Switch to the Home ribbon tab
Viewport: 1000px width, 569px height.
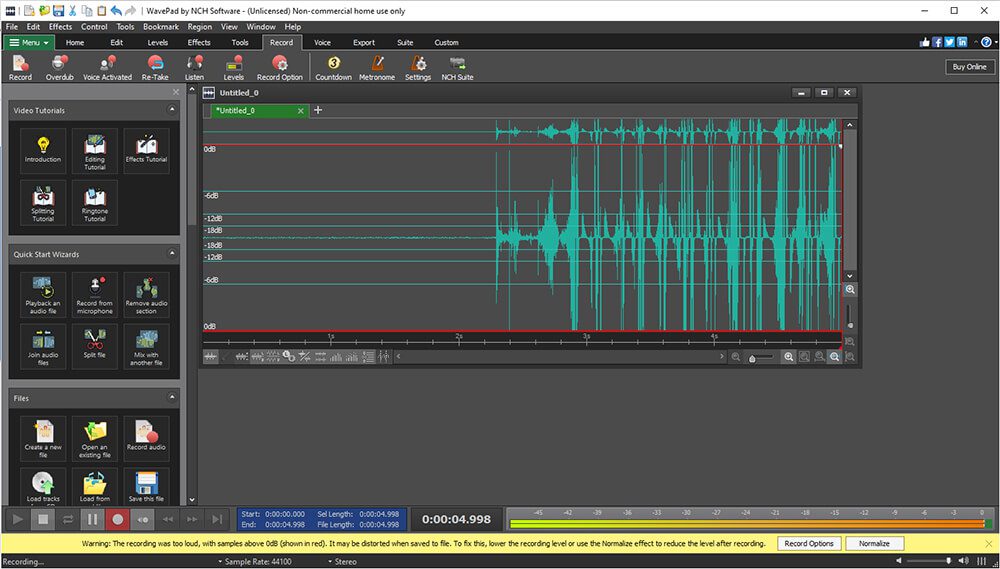[75, 43]
